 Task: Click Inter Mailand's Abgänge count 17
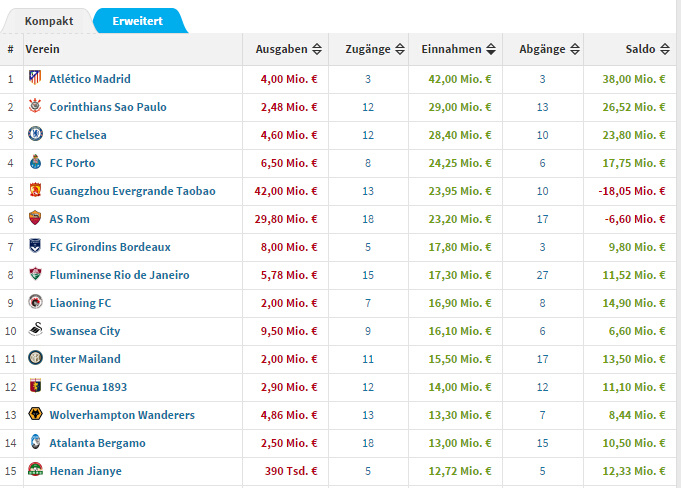pos(542,359)
